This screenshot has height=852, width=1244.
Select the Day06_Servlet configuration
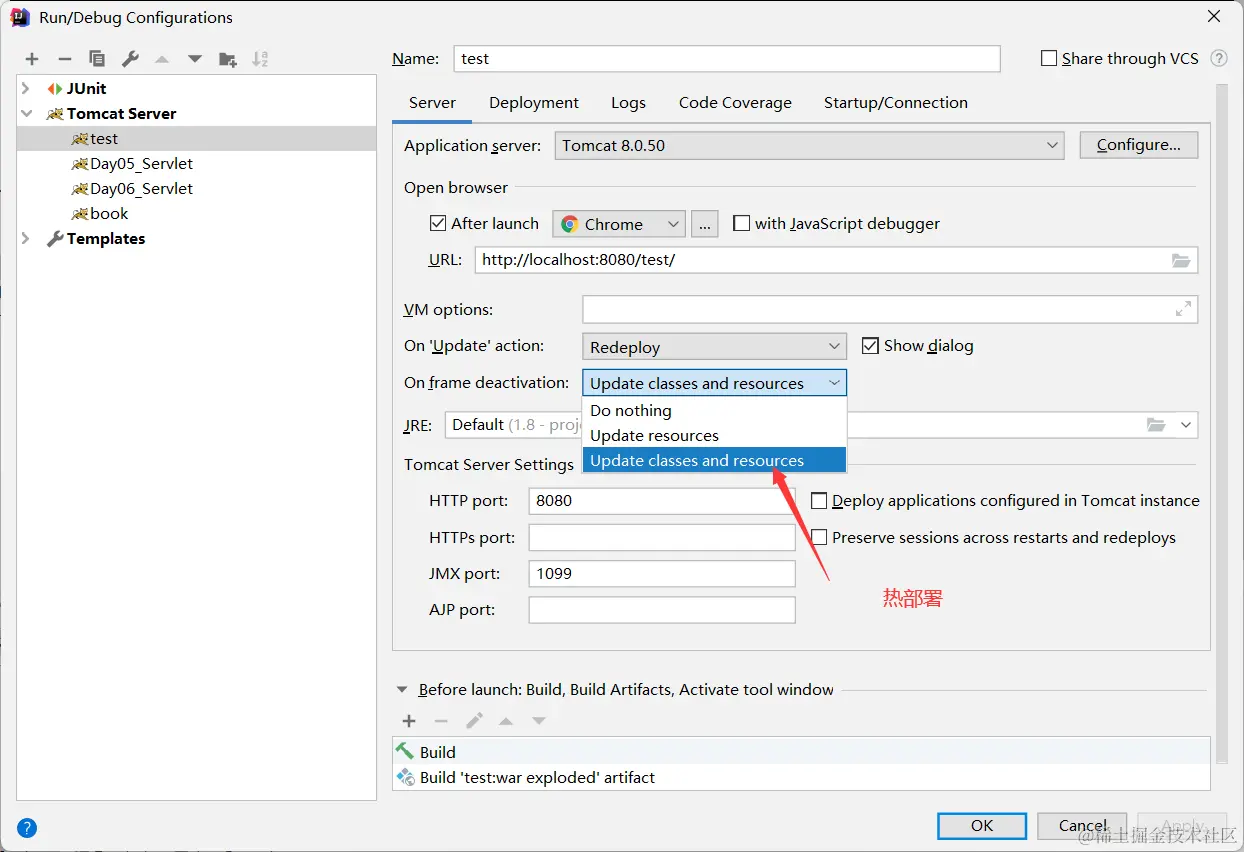tap(197, 189)
